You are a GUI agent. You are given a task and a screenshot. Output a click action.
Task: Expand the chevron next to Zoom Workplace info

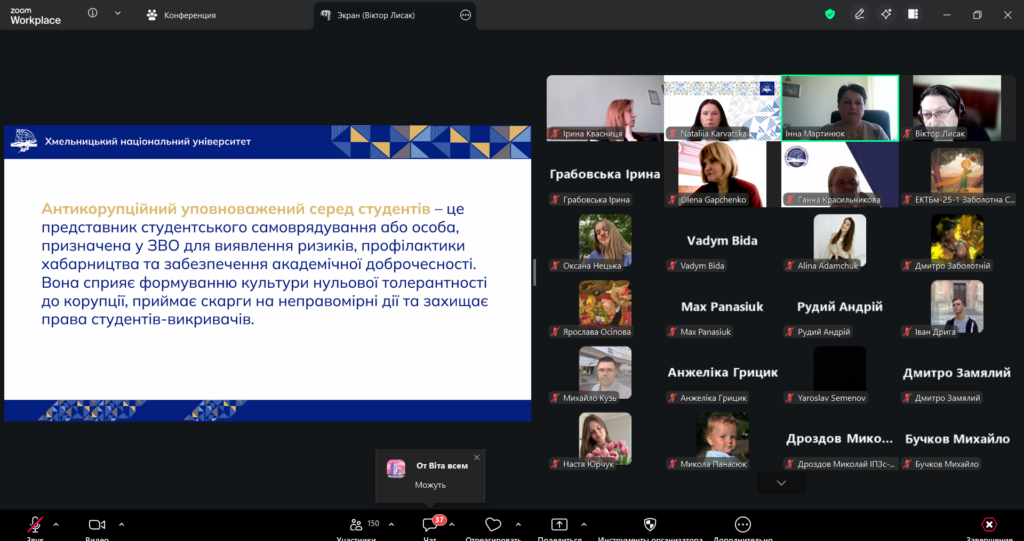coord(117,14)
